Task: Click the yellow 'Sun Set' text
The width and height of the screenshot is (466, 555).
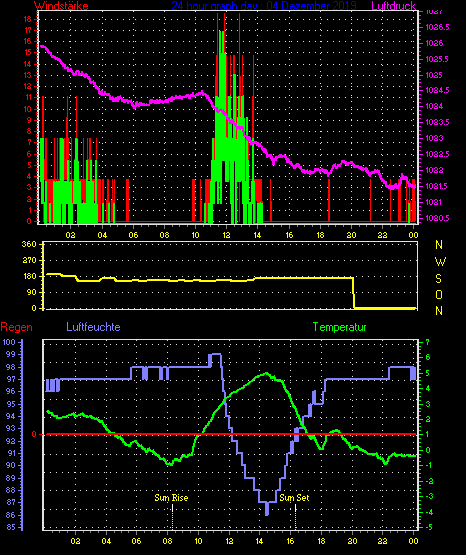Action: click(294, 498)
